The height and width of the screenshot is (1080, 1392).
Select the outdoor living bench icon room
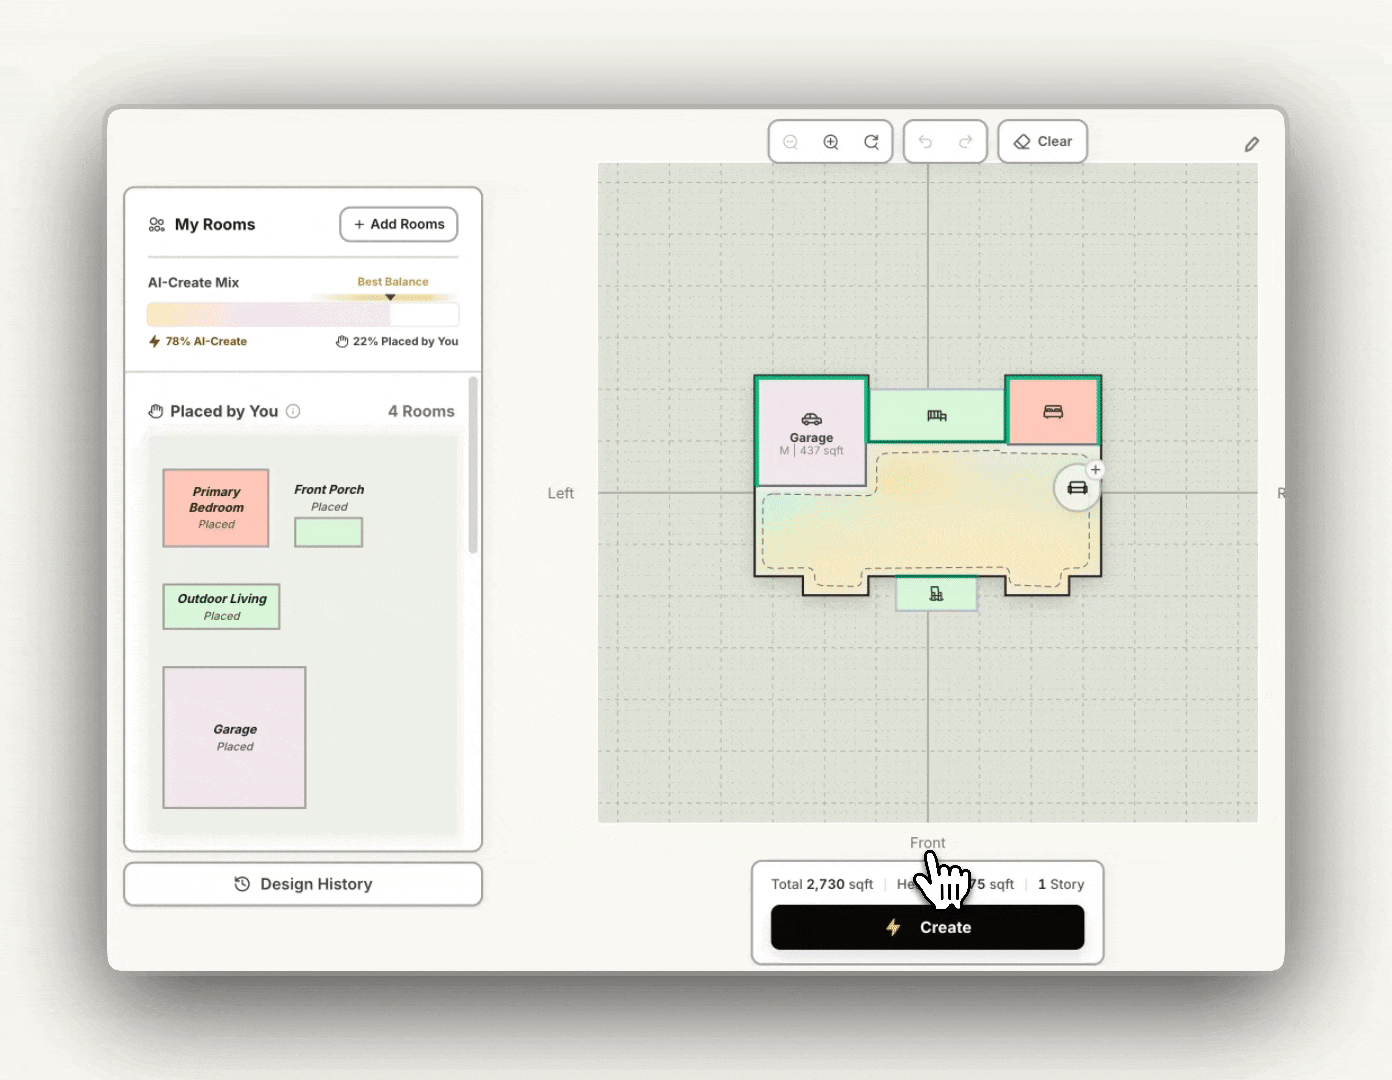[936, 415]
